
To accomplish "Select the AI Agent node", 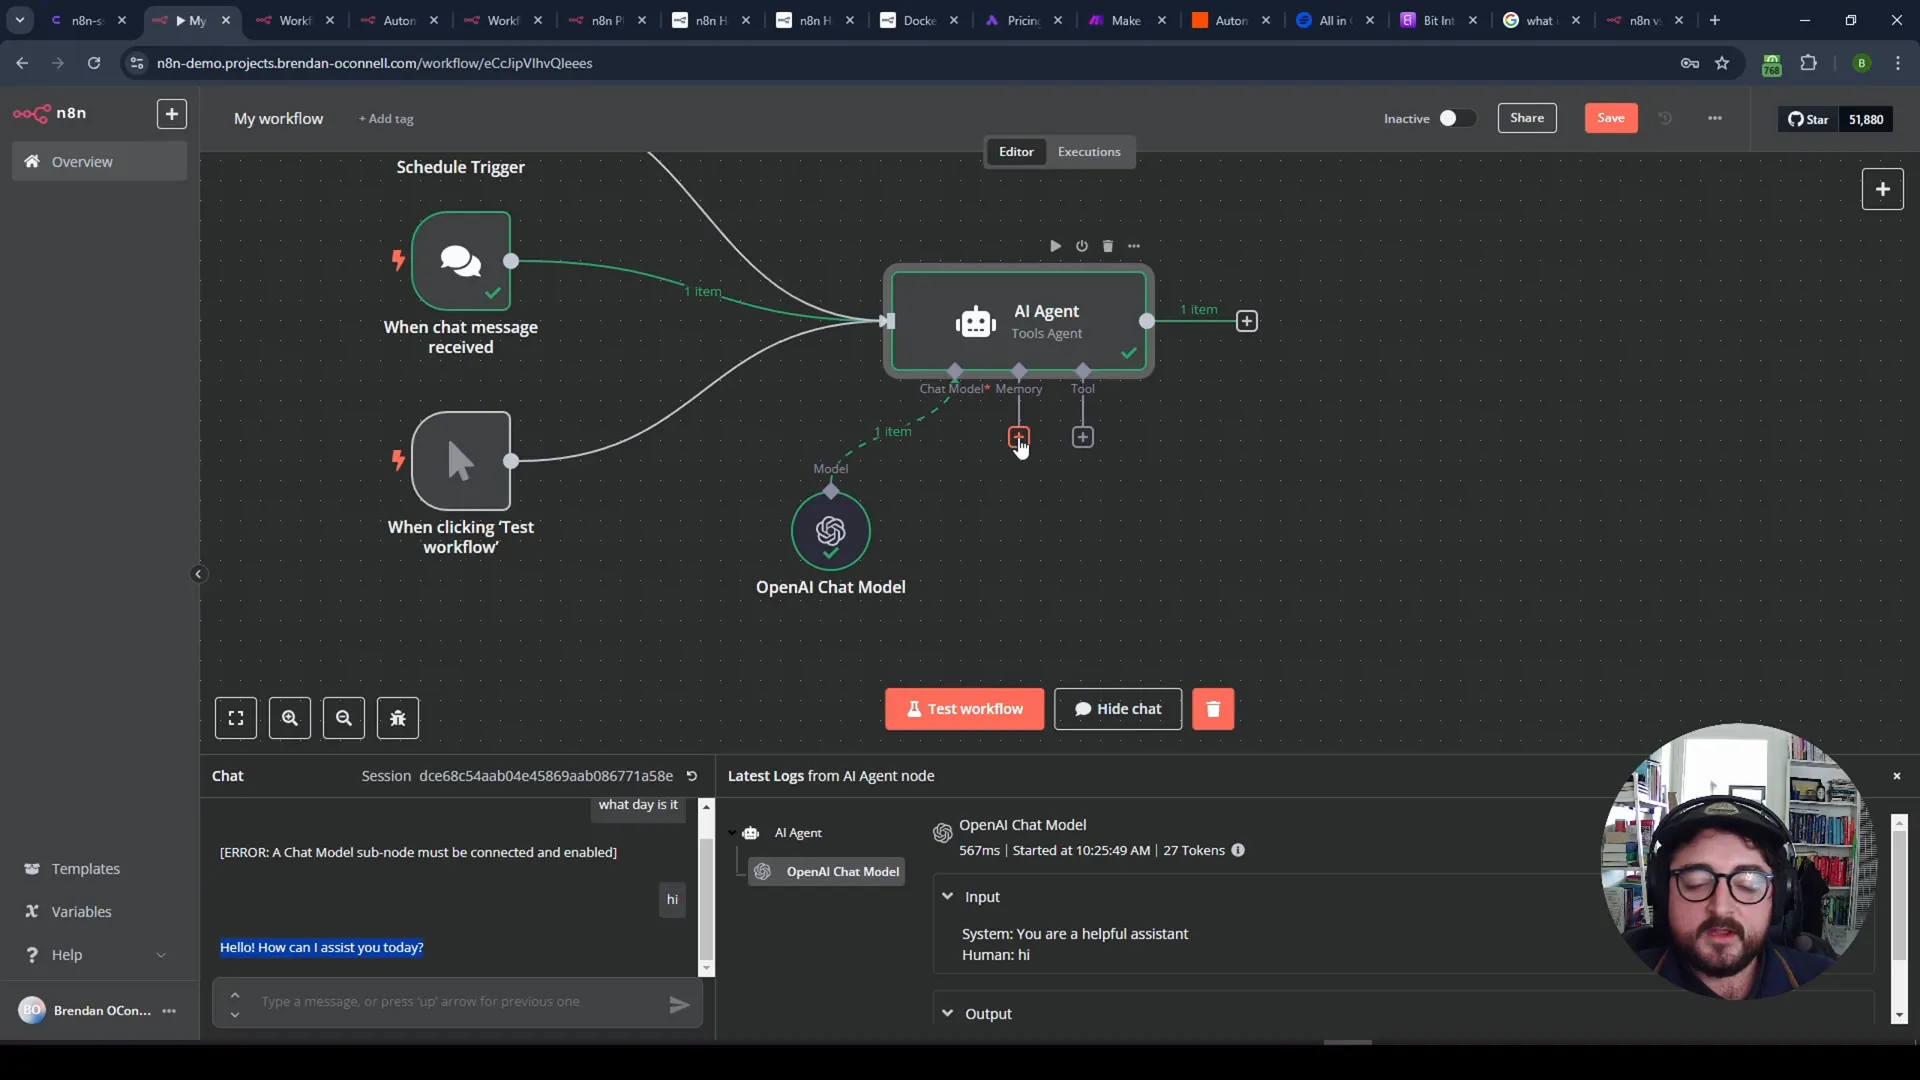I will [1019, 321].
